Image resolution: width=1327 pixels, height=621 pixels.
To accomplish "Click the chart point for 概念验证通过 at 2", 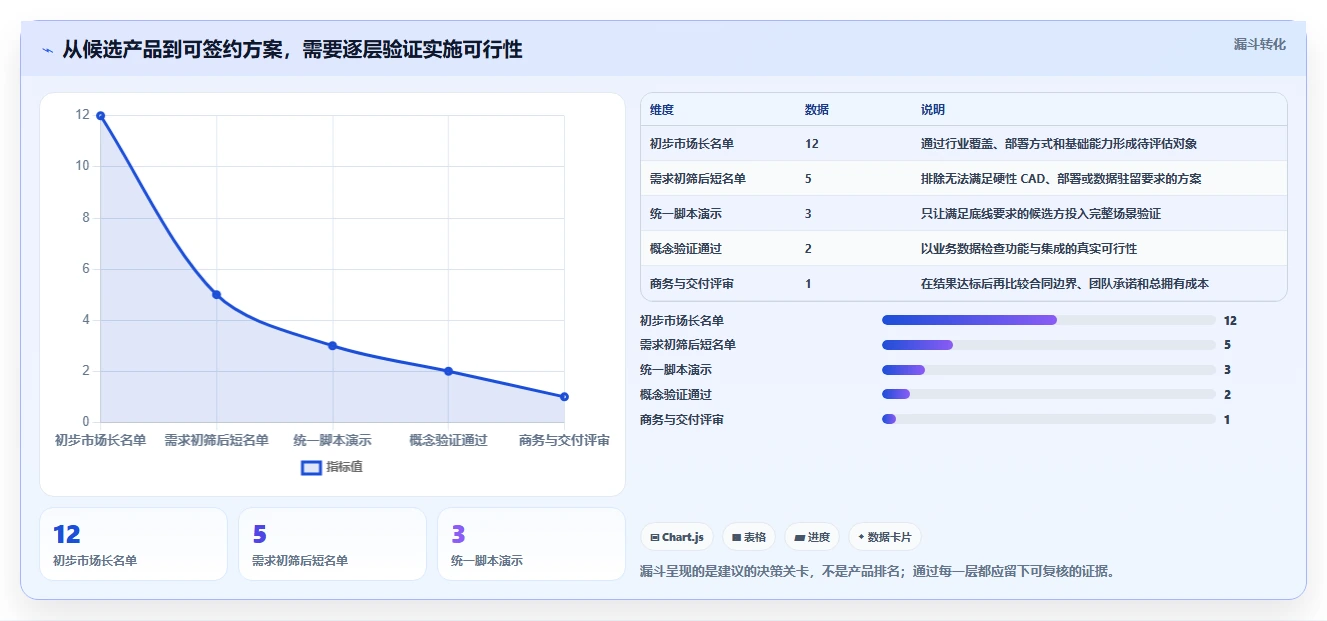I will pyautogui.click(x=448, y=371).
